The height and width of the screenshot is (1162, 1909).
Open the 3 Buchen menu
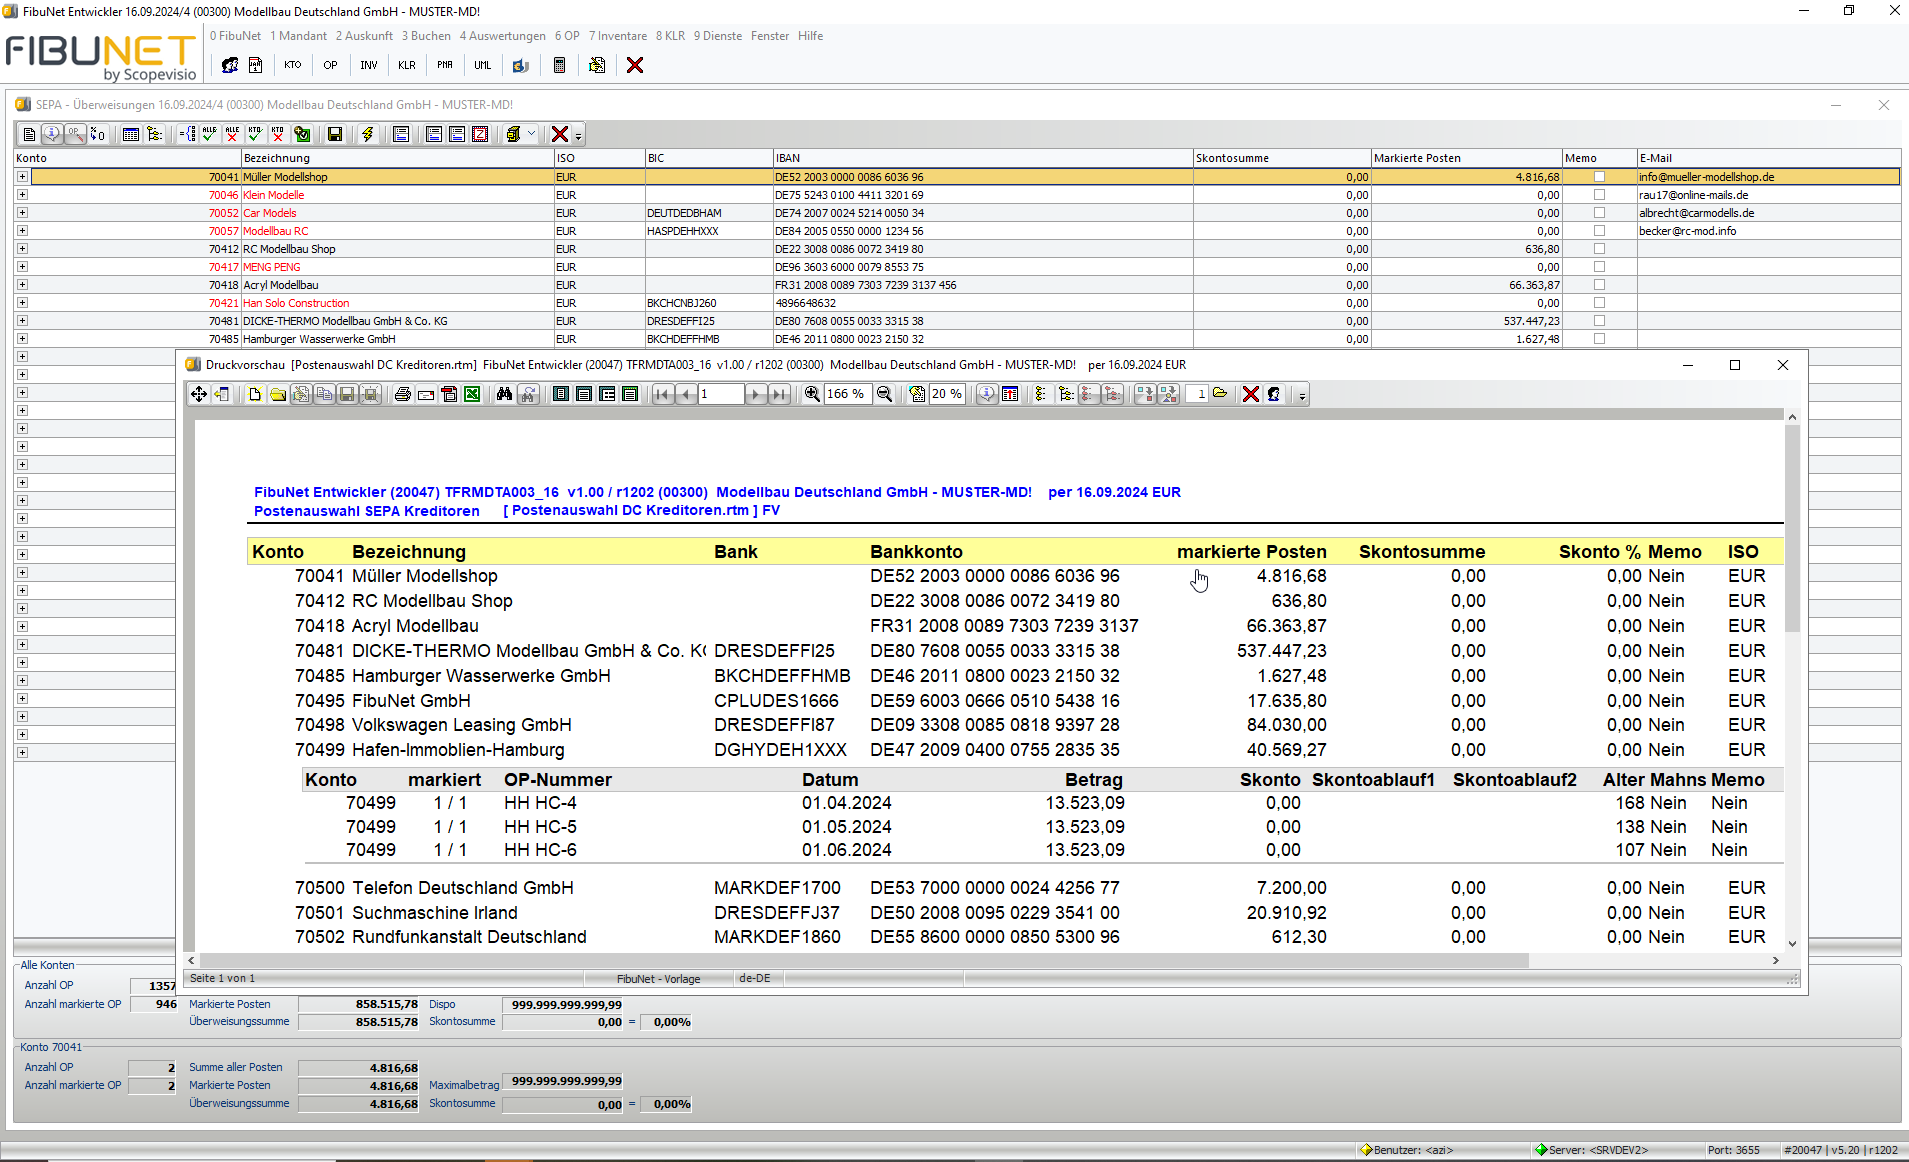click(426, 36)
